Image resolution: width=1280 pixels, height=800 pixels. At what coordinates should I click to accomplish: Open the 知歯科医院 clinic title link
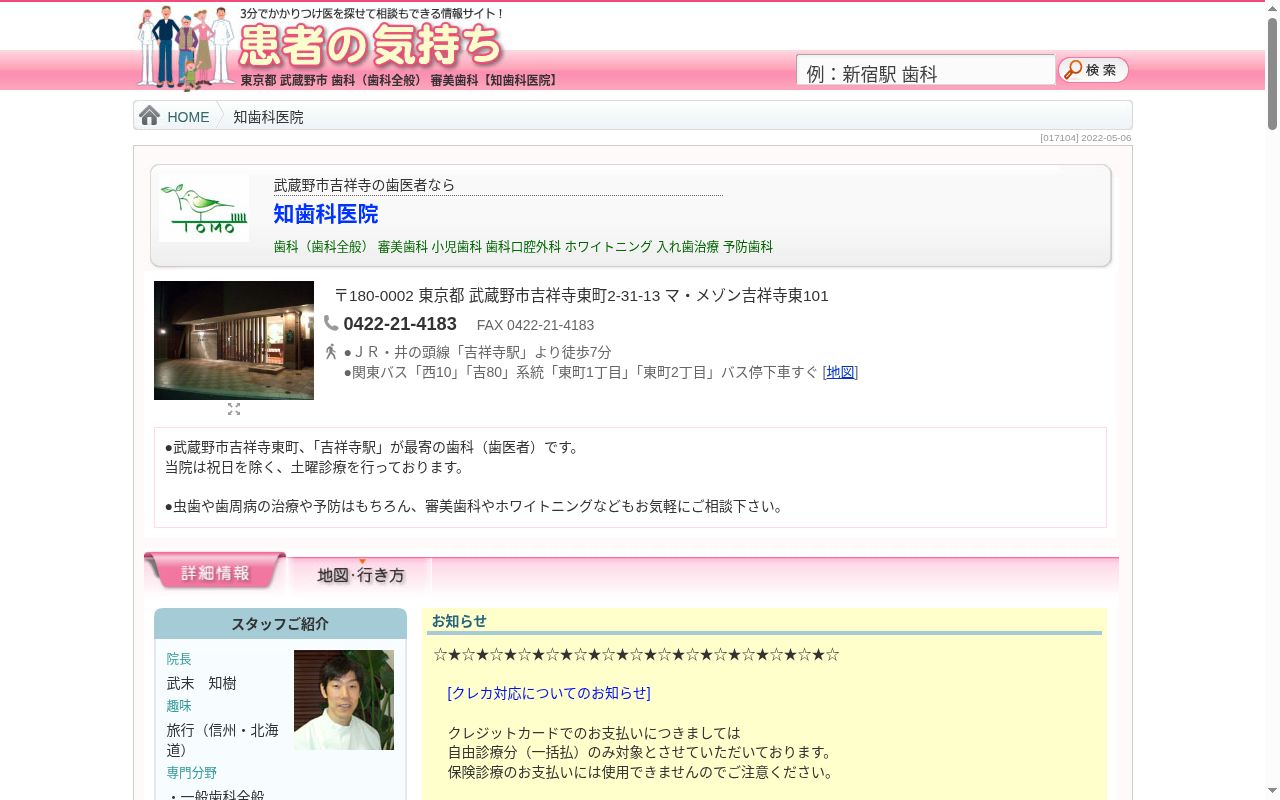(326, 214)
